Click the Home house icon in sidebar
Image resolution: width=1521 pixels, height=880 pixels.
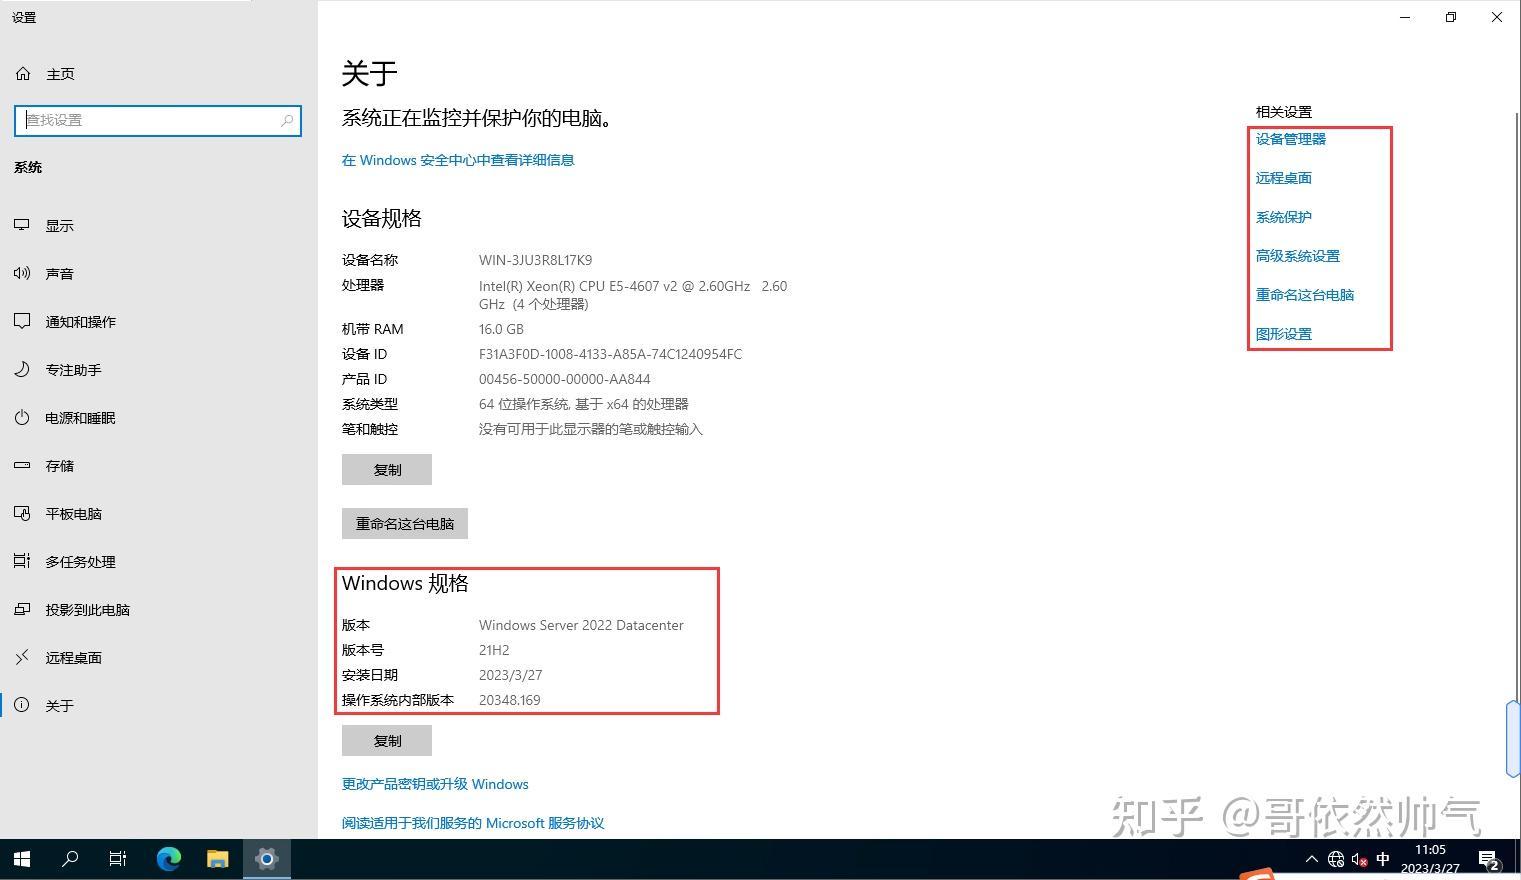point(23,74)
